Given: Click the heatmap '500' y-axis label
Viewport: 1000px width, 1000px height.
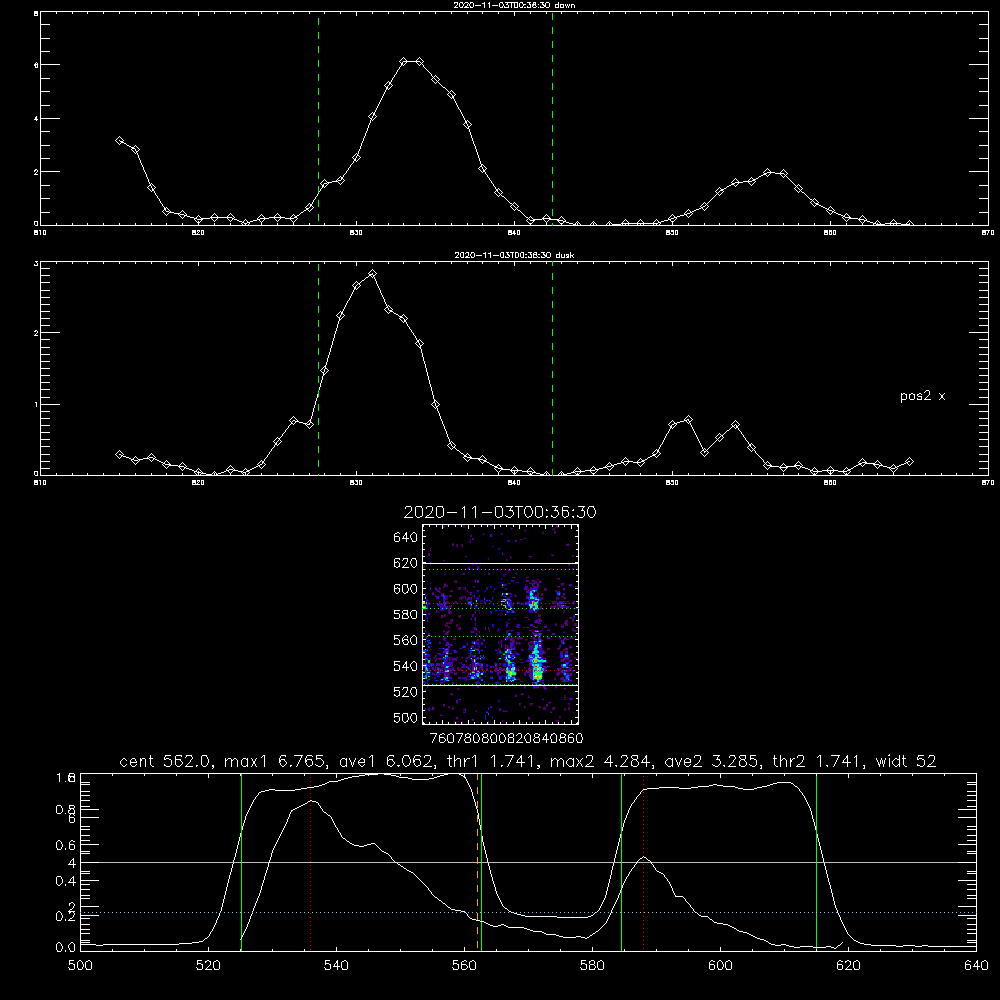Looking at the screenshot, I should 406,717.
